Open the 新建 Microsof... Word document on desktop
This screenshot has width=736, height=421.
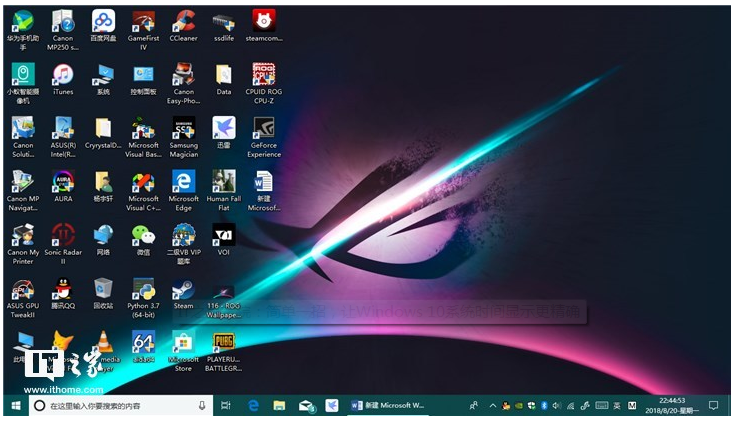264,191
